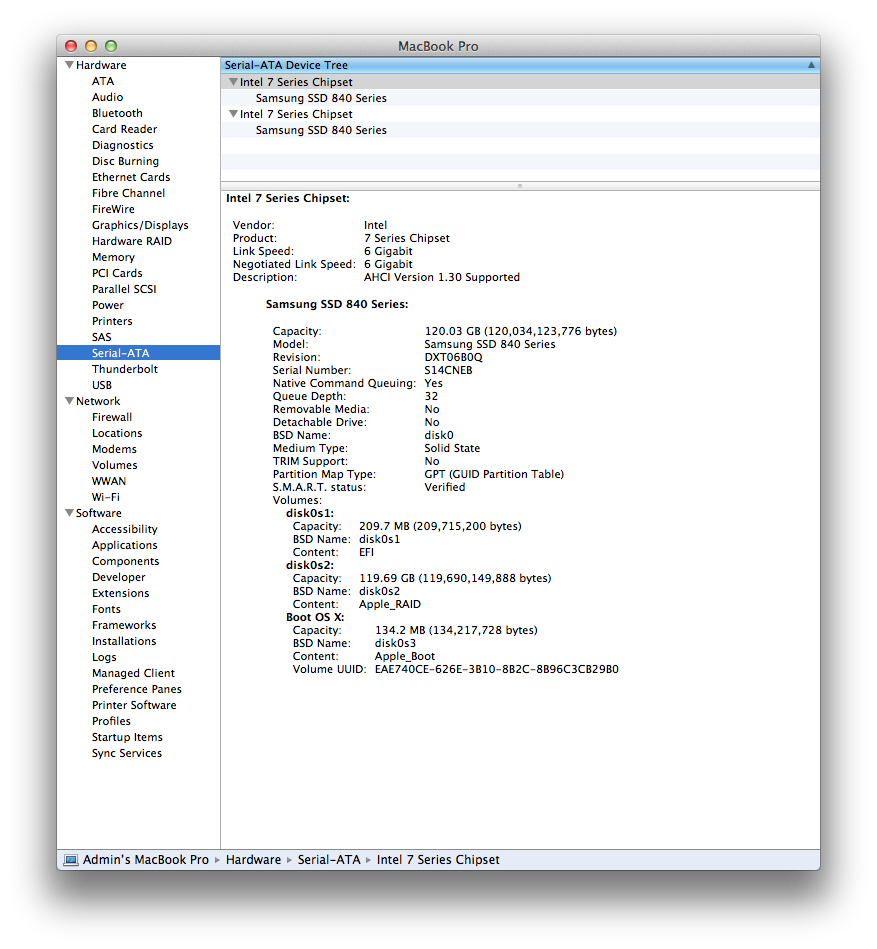The height and width of the screenshot is (949, 877).
Task: Select USB in the sidebar
Action: [102, 385]
